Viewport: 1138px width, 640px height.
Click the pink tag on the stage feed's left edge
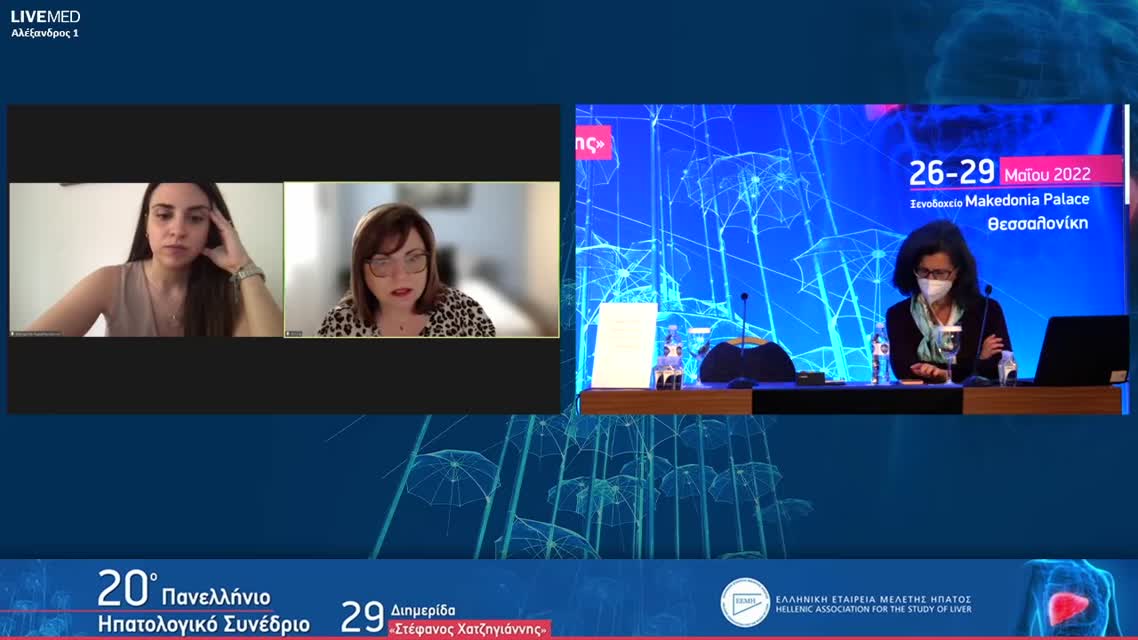[592, 142]
